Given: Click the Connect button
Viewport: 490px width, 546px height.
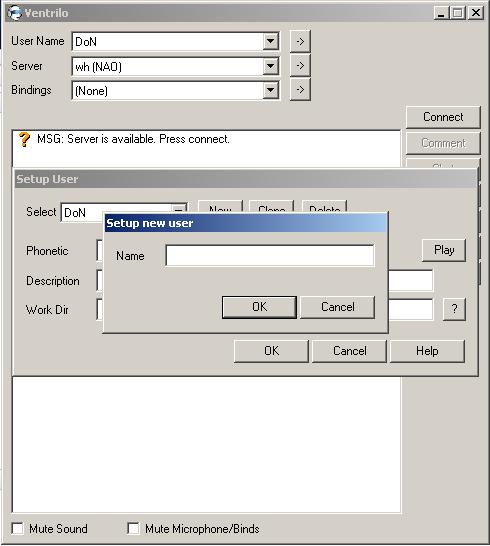Looking at the screenshot, I should (x=443, y=117).
